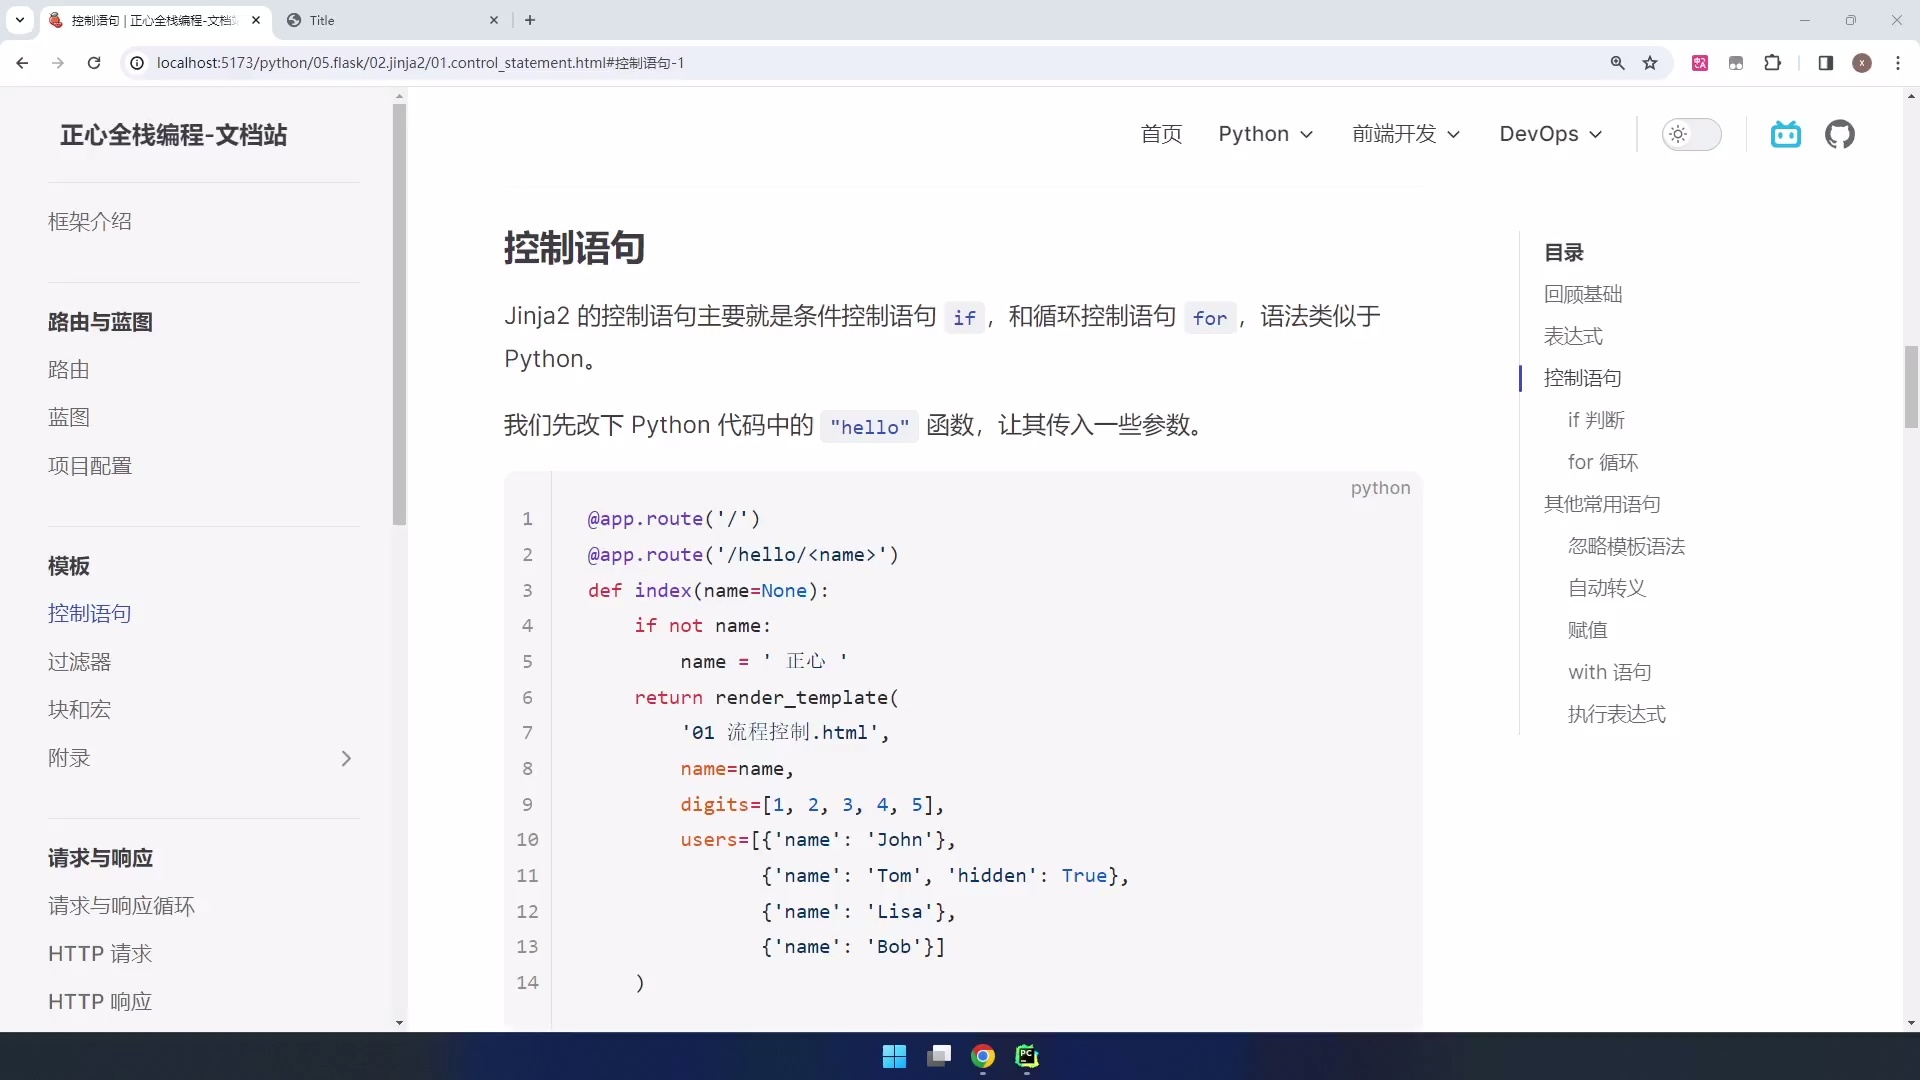Screen dimensions: 1920x1080
Task: Open the bilibili icon in the site navbar
Action: 1786,134
